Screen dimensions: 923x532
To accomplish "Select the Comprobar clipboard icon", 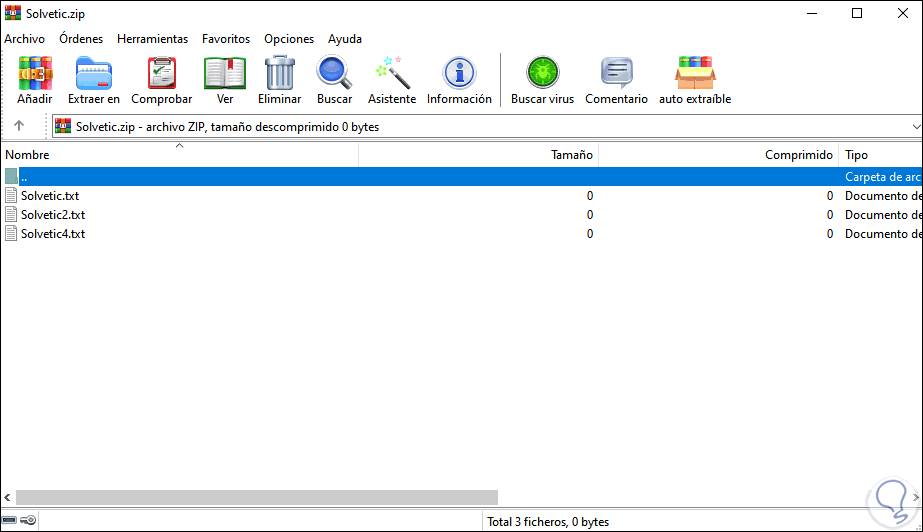I will pyautogui.click(x=161, y=73).
